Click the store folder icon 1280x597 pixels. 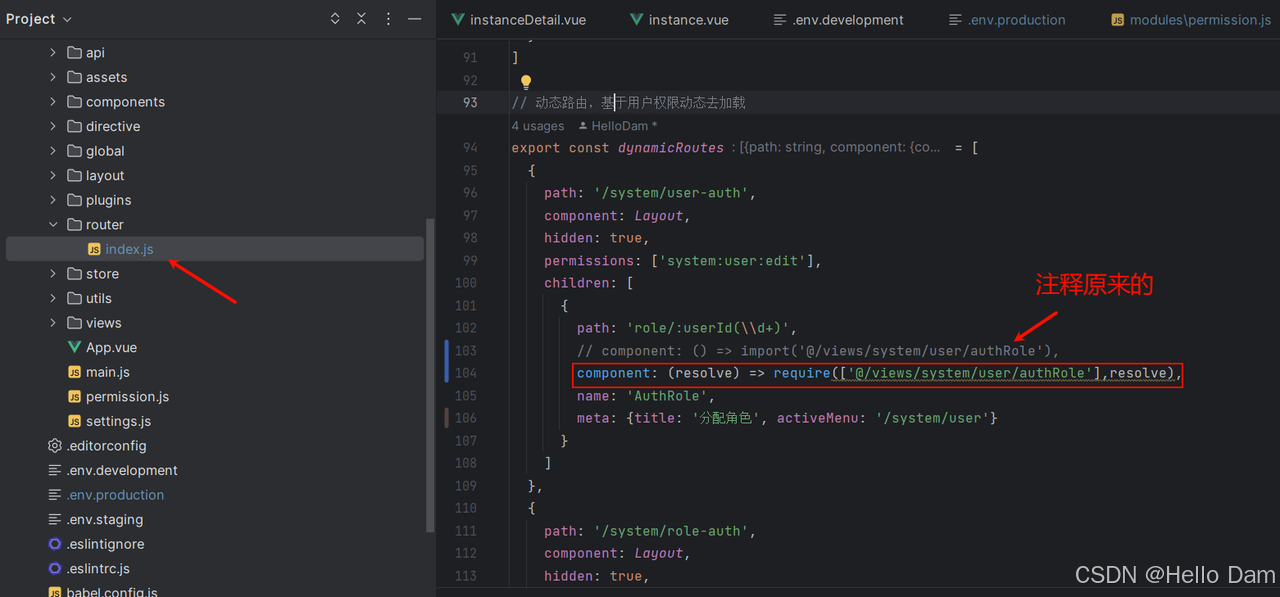point(74,274)
